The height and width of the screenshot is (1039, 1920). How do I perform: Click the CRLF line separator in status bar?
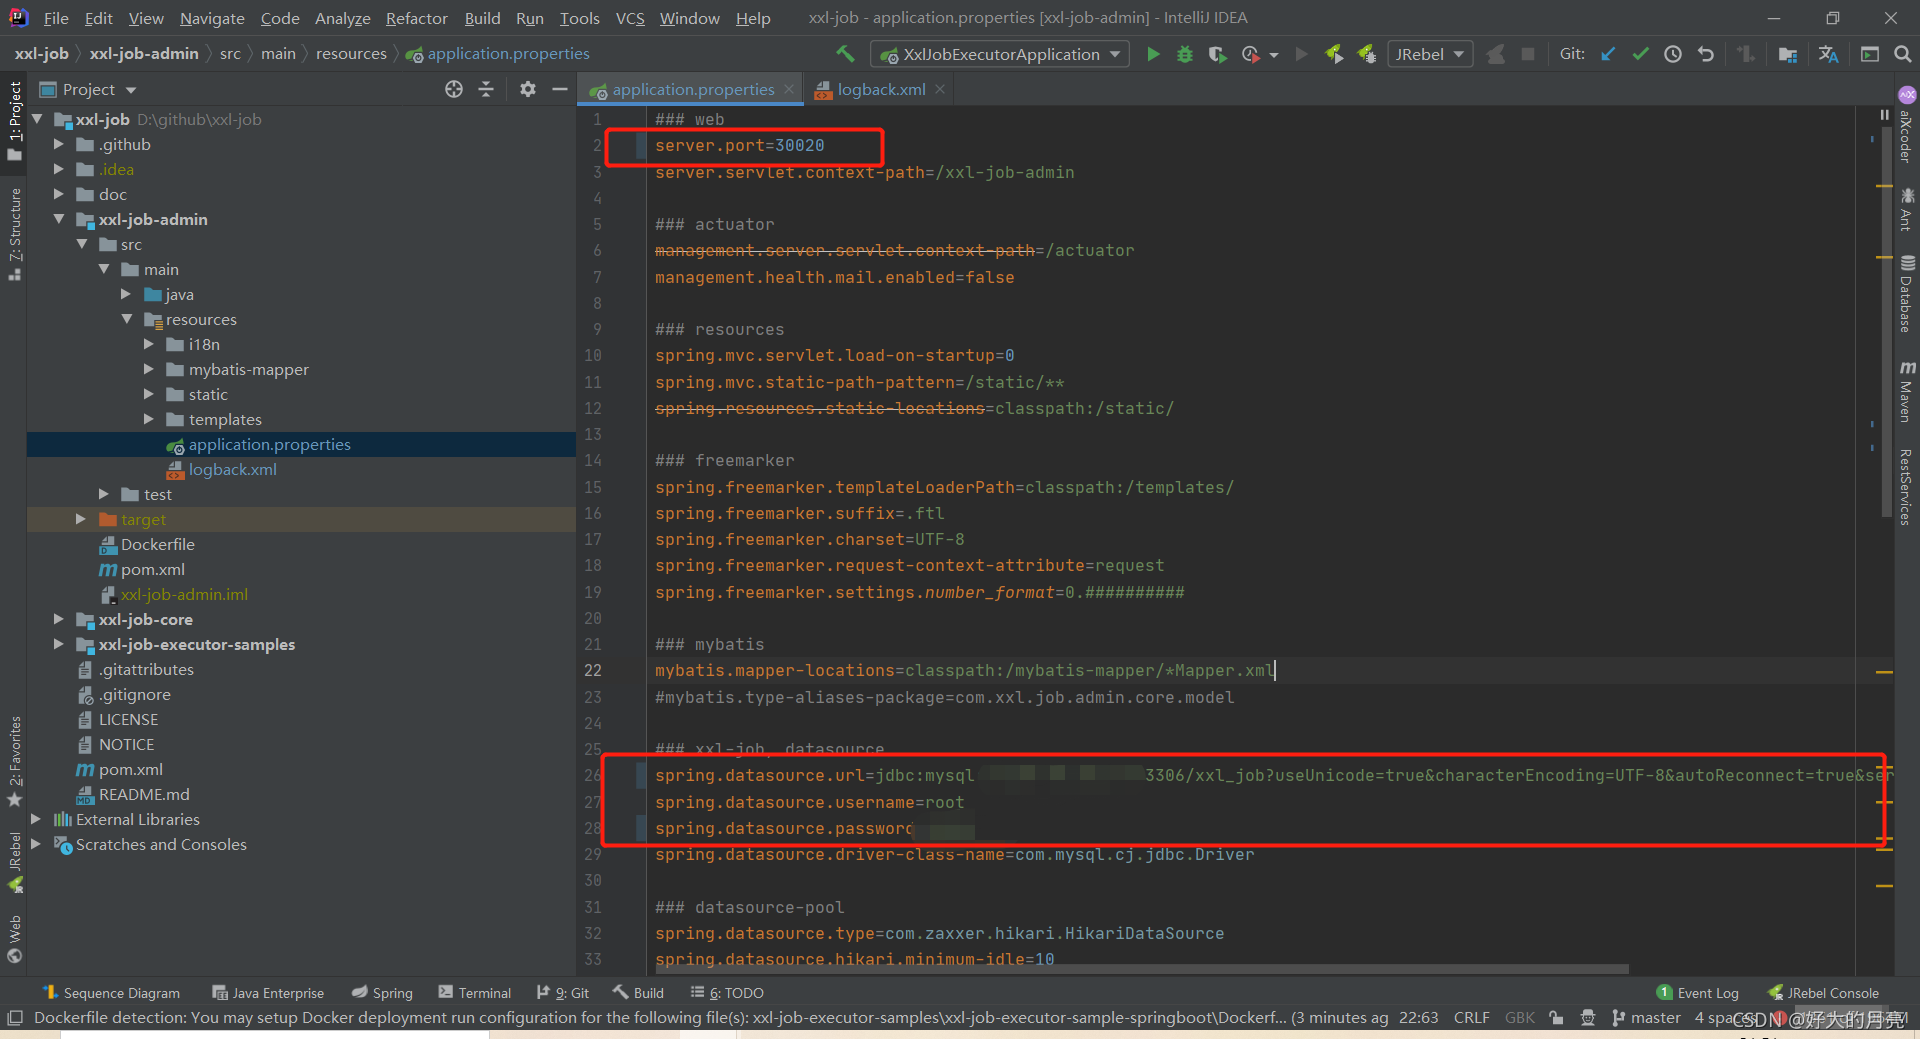pos(1471,1018)
